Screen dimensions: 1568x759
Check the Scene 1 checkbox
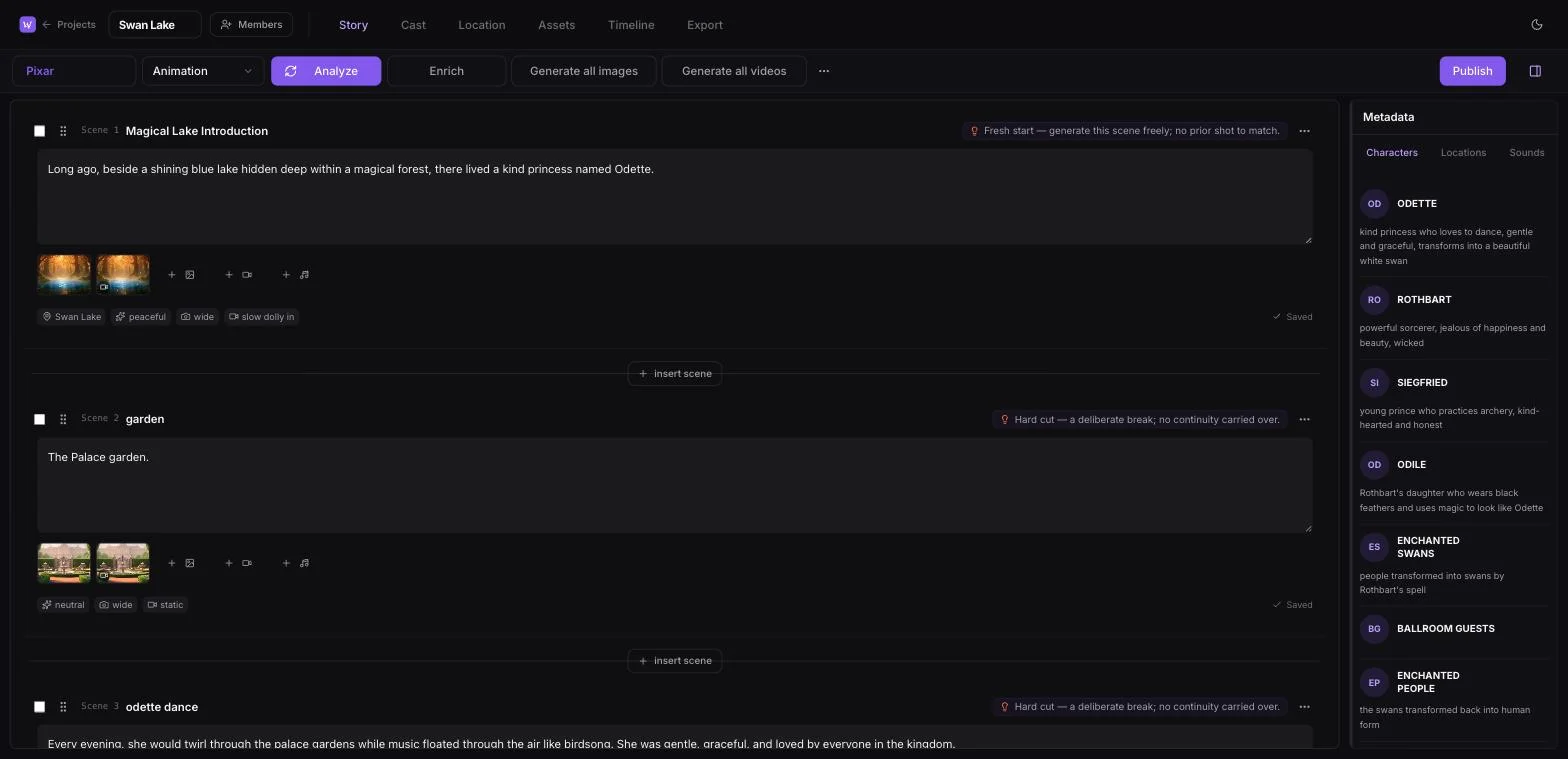coord(40,131)
